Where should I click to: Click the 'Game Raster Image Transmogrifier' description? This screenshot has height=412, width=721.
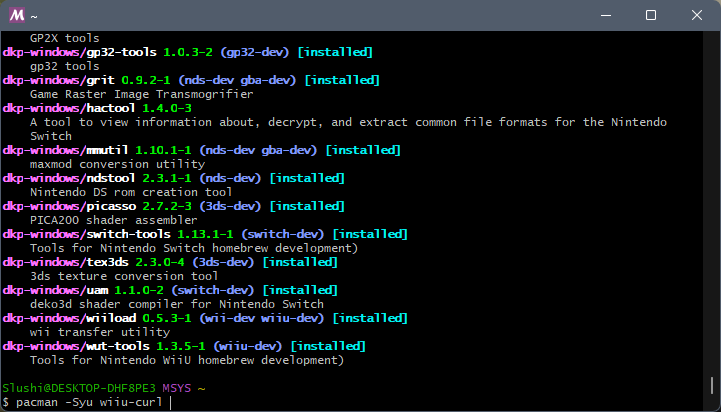click(x=142, y=94)
